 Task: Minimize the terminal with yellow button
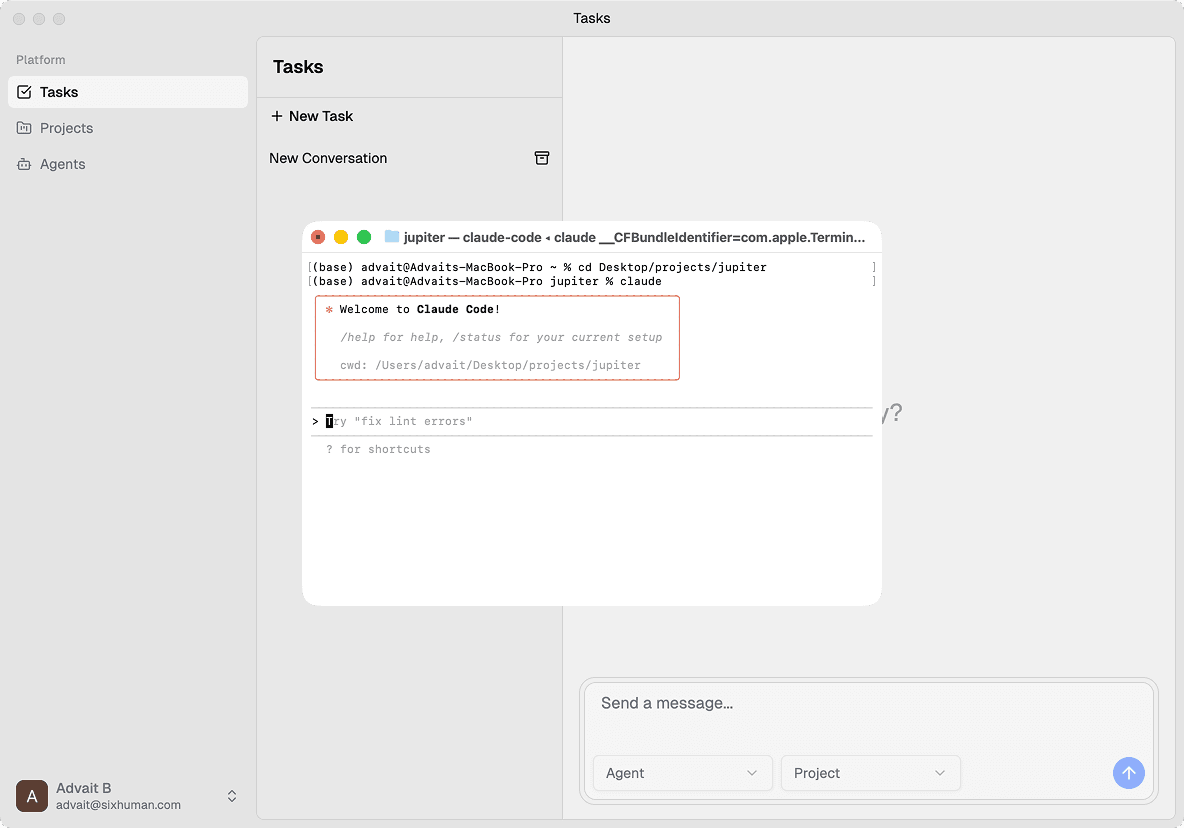pyautogui.click(x=341, y=237)
